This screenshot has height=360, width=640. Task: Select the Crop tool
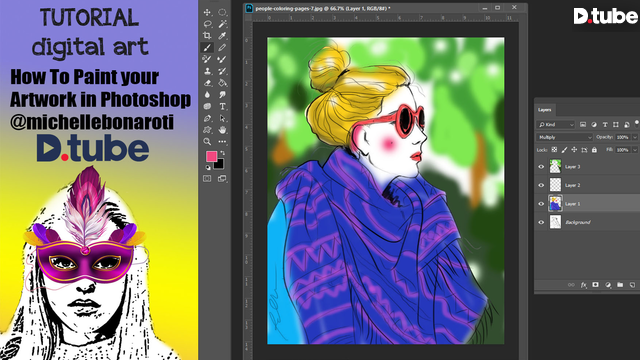[207, 36]
